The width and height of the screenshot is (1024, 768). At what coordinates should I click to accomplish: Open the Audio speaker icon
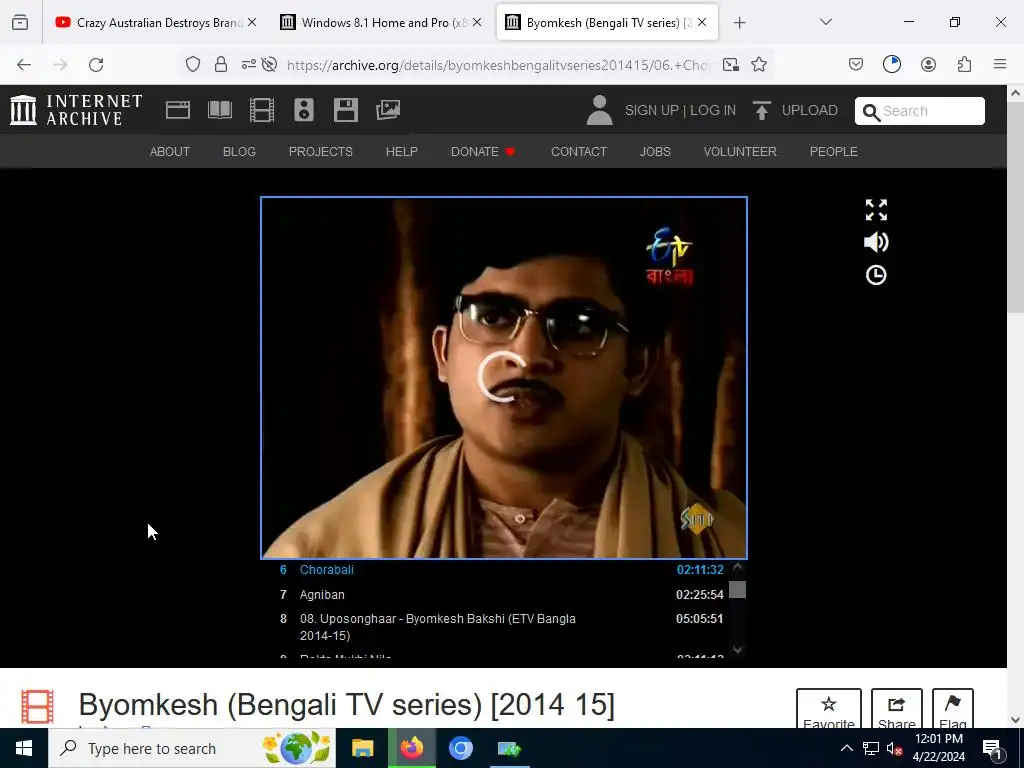point(304,110)
